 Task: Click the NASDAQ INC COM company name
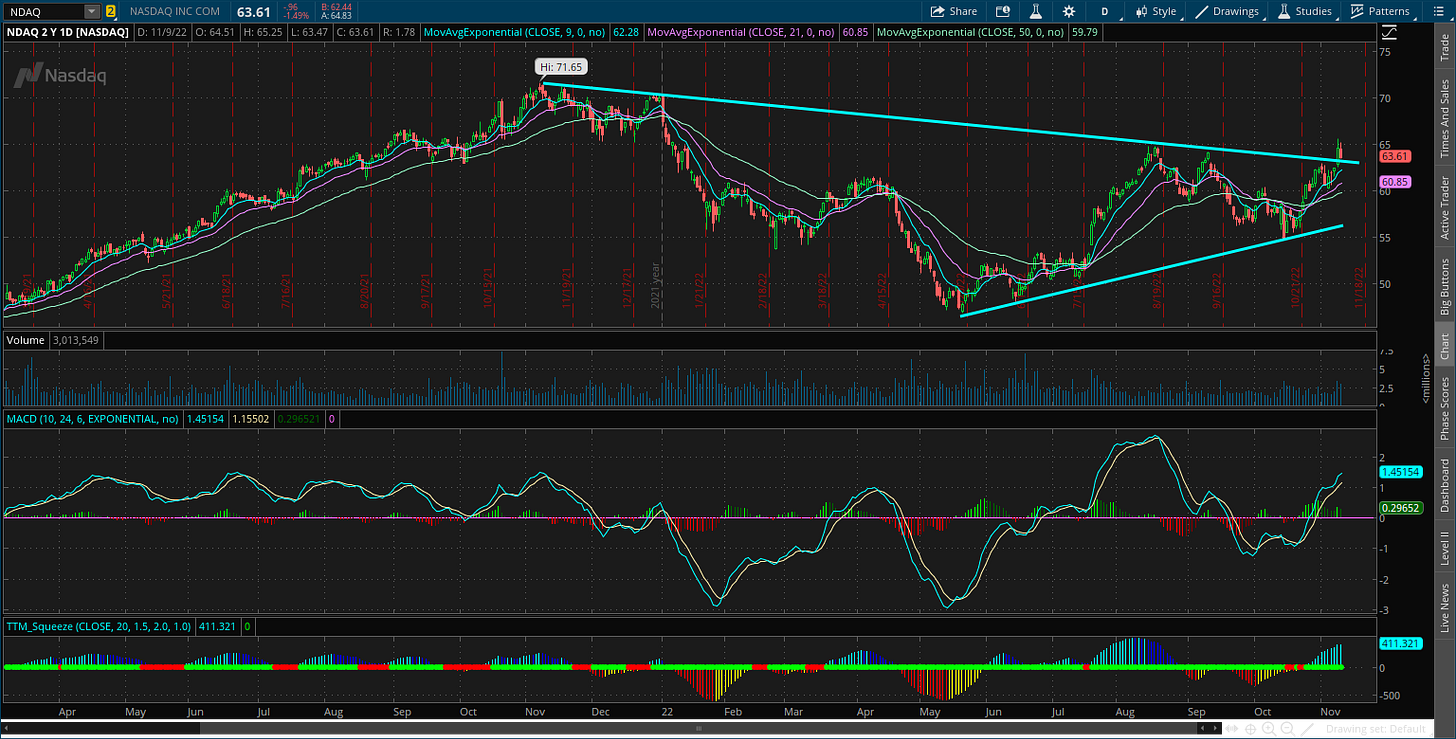[173, 12]
